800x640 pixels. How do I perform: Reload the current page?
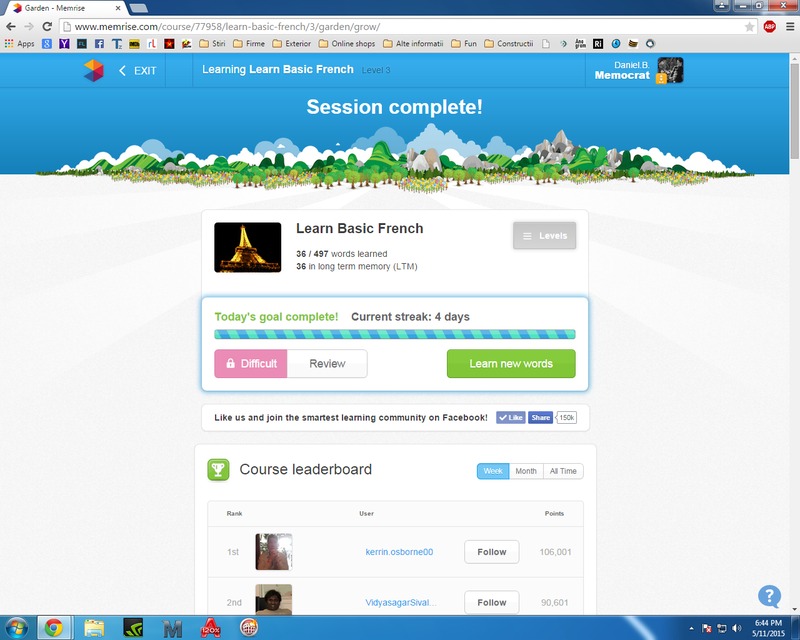[x=47, y=27]
